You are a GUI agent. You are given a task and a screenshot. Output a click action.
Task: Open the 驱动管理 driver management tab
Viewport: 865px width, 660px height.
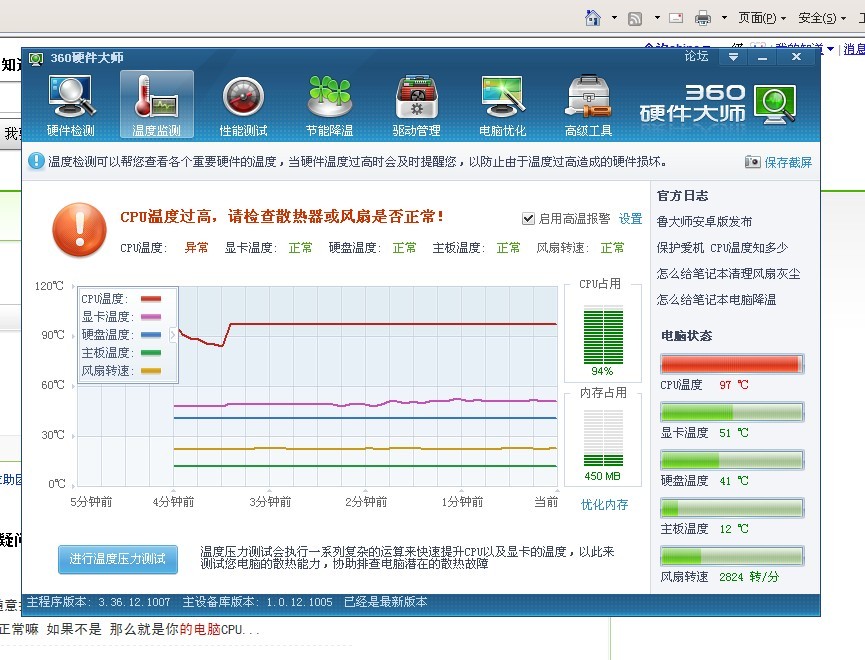click(x=417, y=105)
